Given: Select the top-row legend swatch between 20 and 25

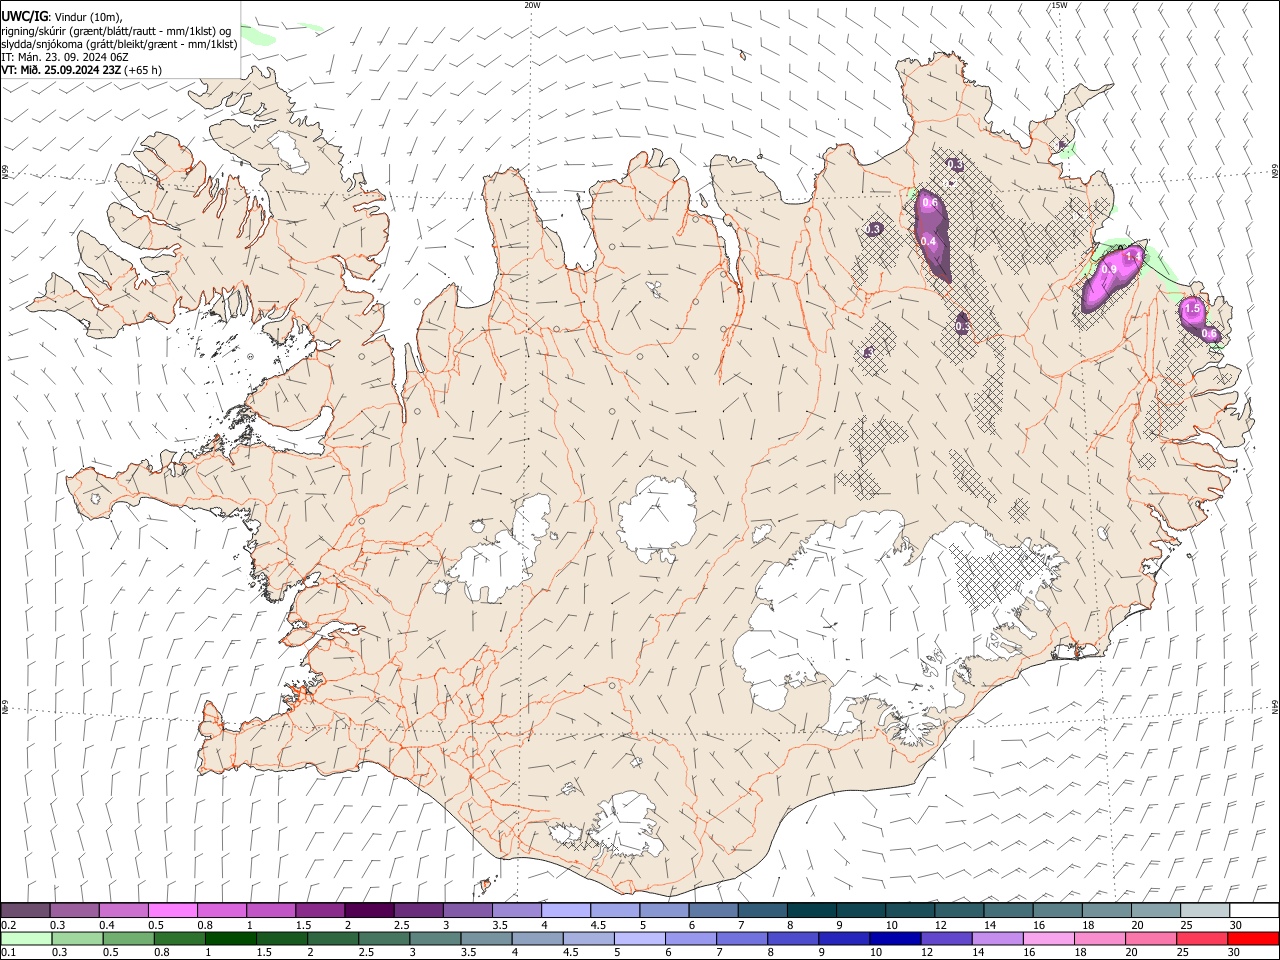Looking at the screenshot, I should (x=1156, y=910).
